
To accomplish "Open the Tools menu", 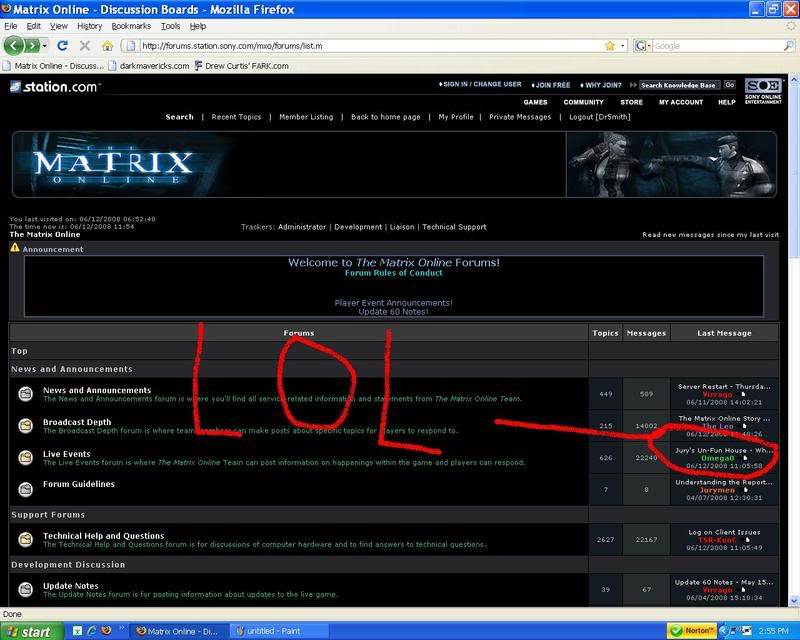I will click(x=170, y=25).
